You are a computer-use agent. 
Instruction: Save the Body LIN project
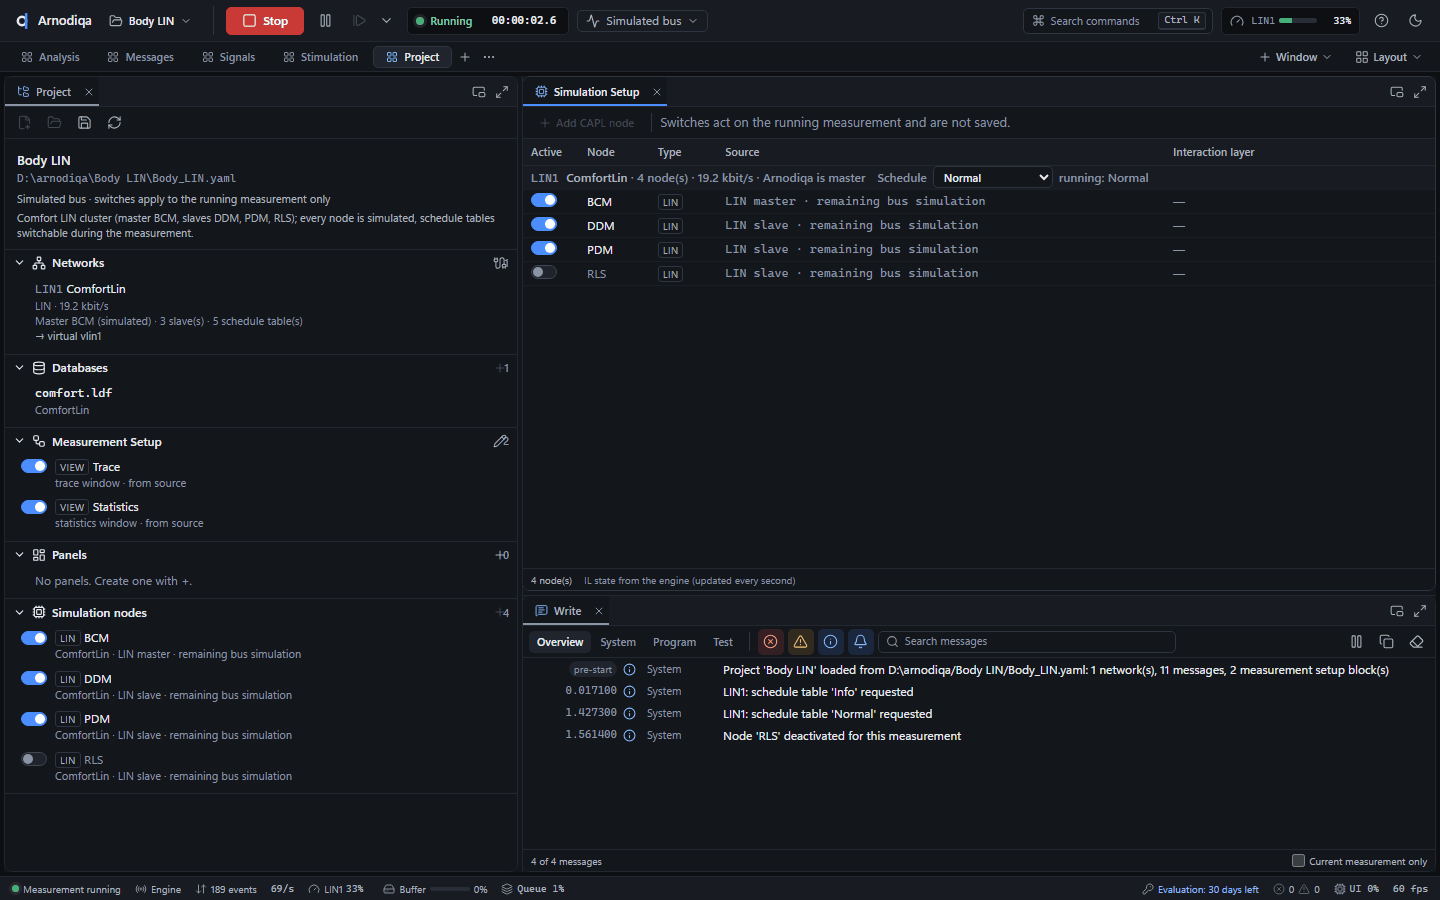tap(84, 123)
